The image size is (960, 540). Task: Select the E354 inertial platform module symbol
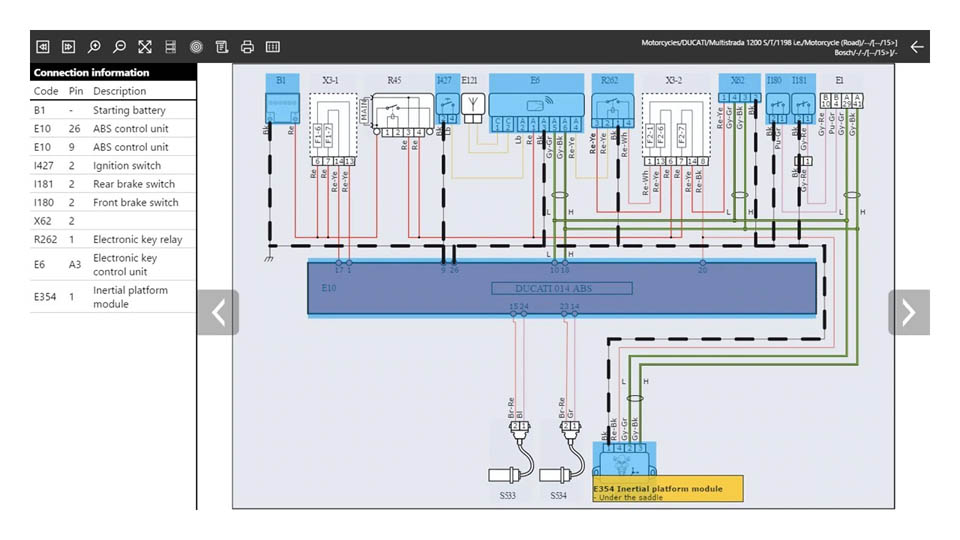pos(624,459)
